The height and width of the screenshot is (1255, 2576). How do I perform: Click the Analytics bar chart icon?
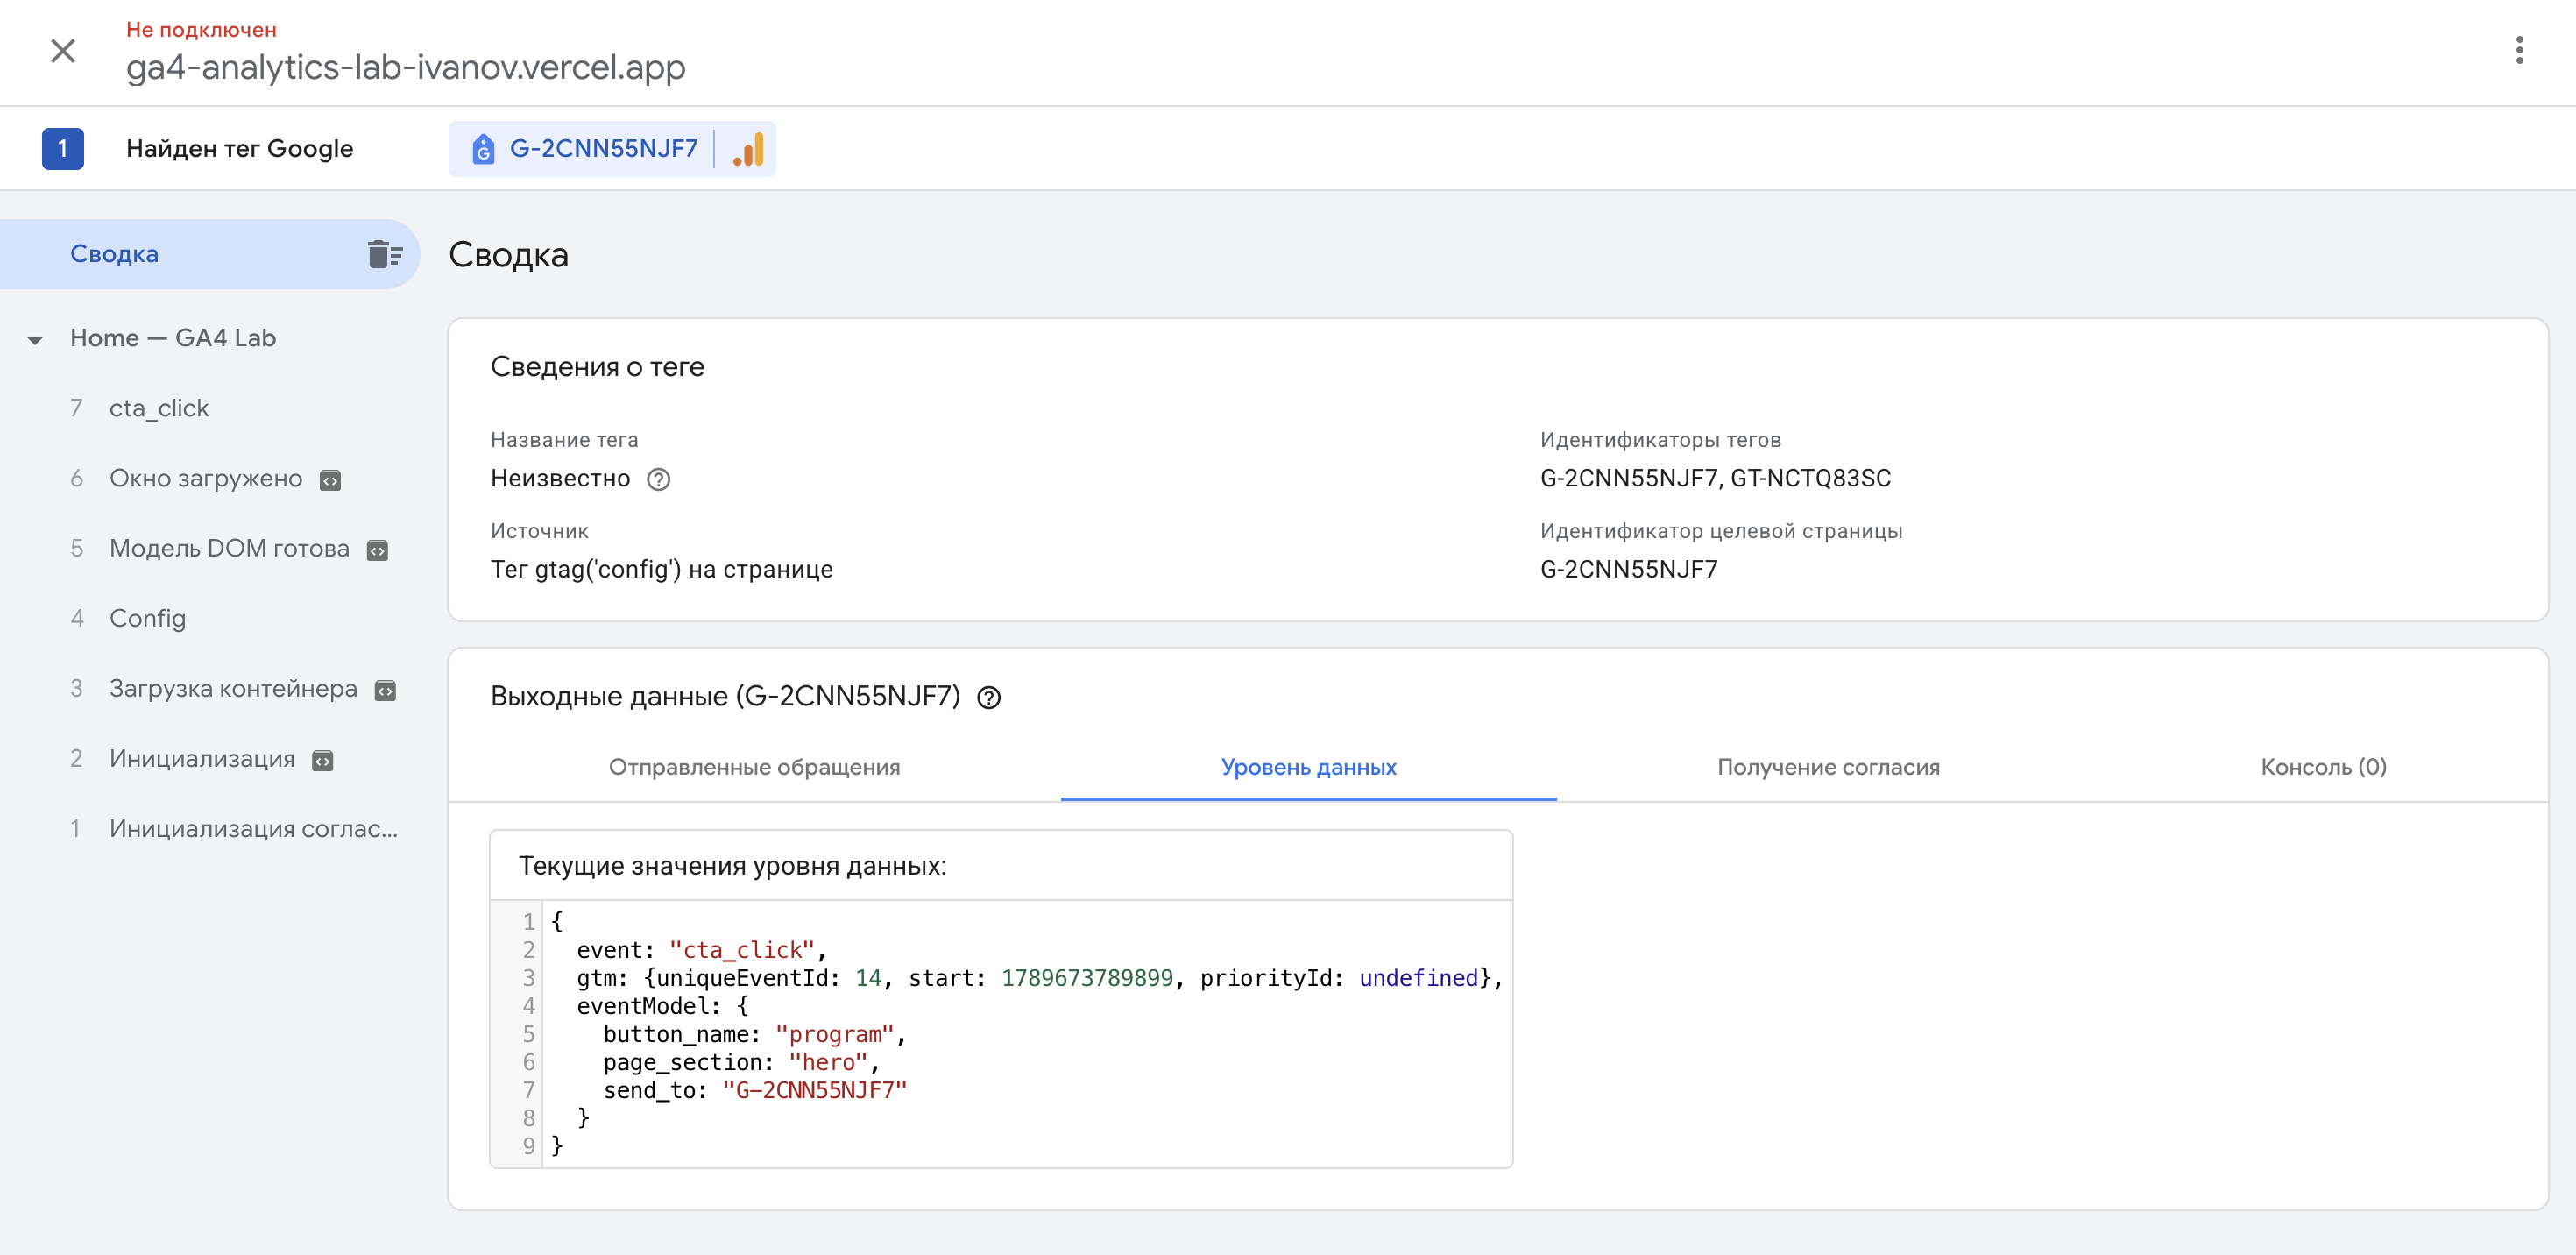click(x=748, y=149)
